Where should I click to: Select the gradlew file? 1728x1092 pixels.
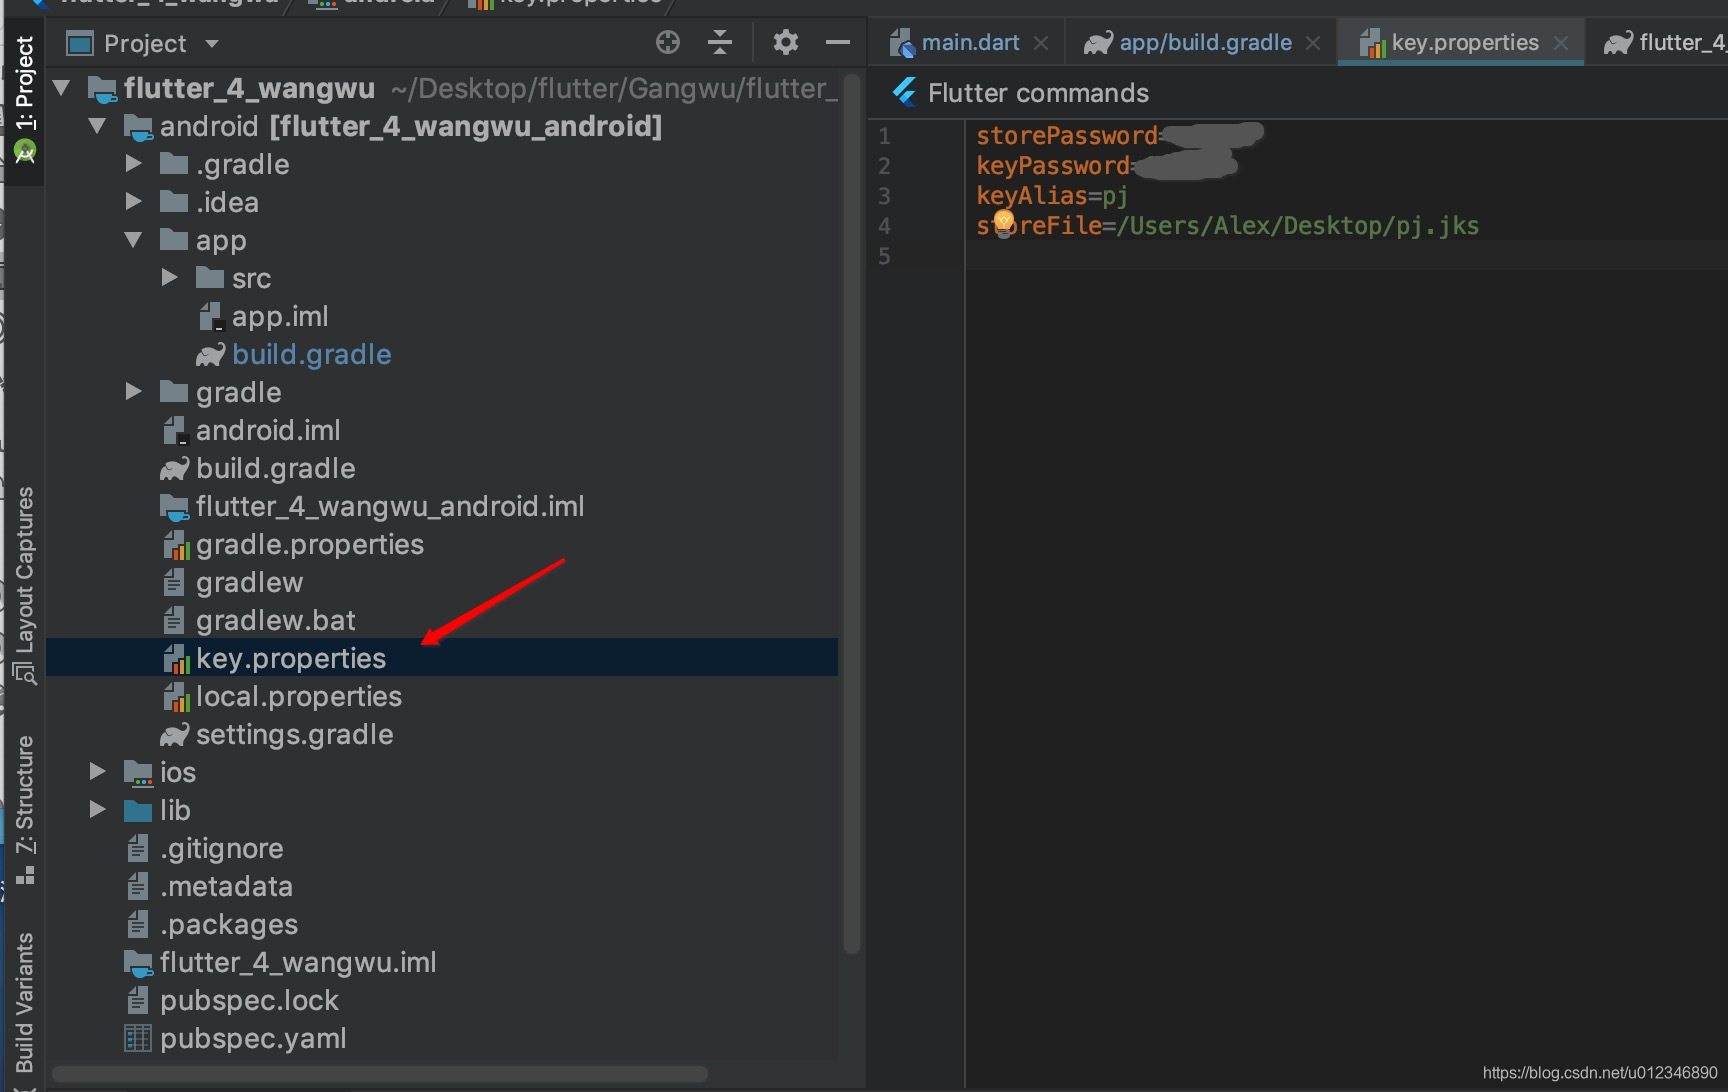249,583
